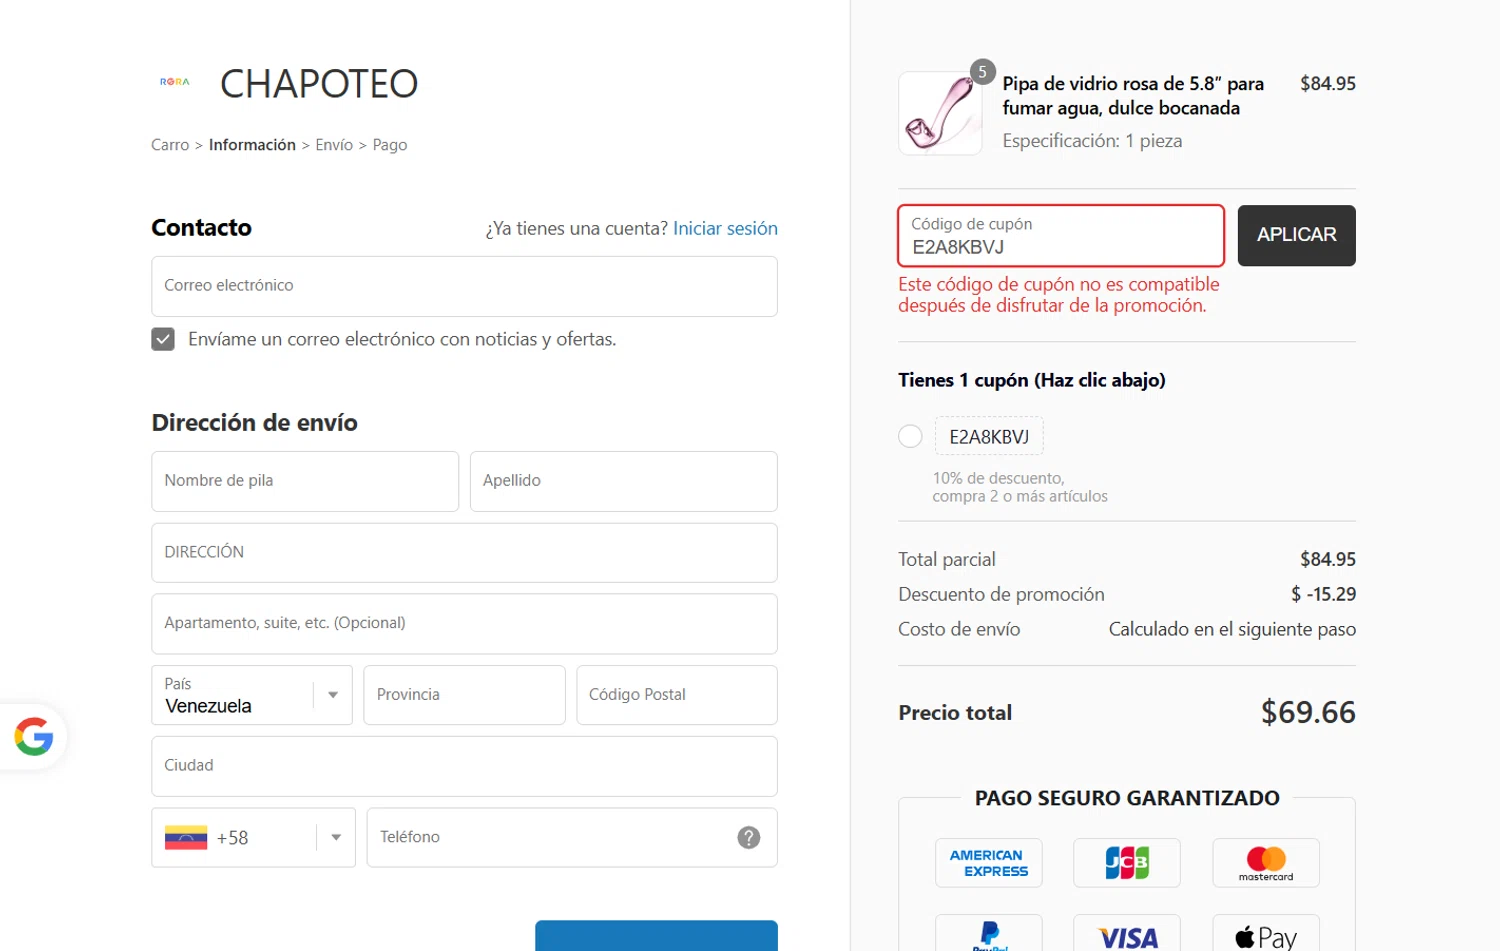Viewport: 1500px width, 951px height.
Task: Click the Venezuela flag icon
Action: coord(186,837)
